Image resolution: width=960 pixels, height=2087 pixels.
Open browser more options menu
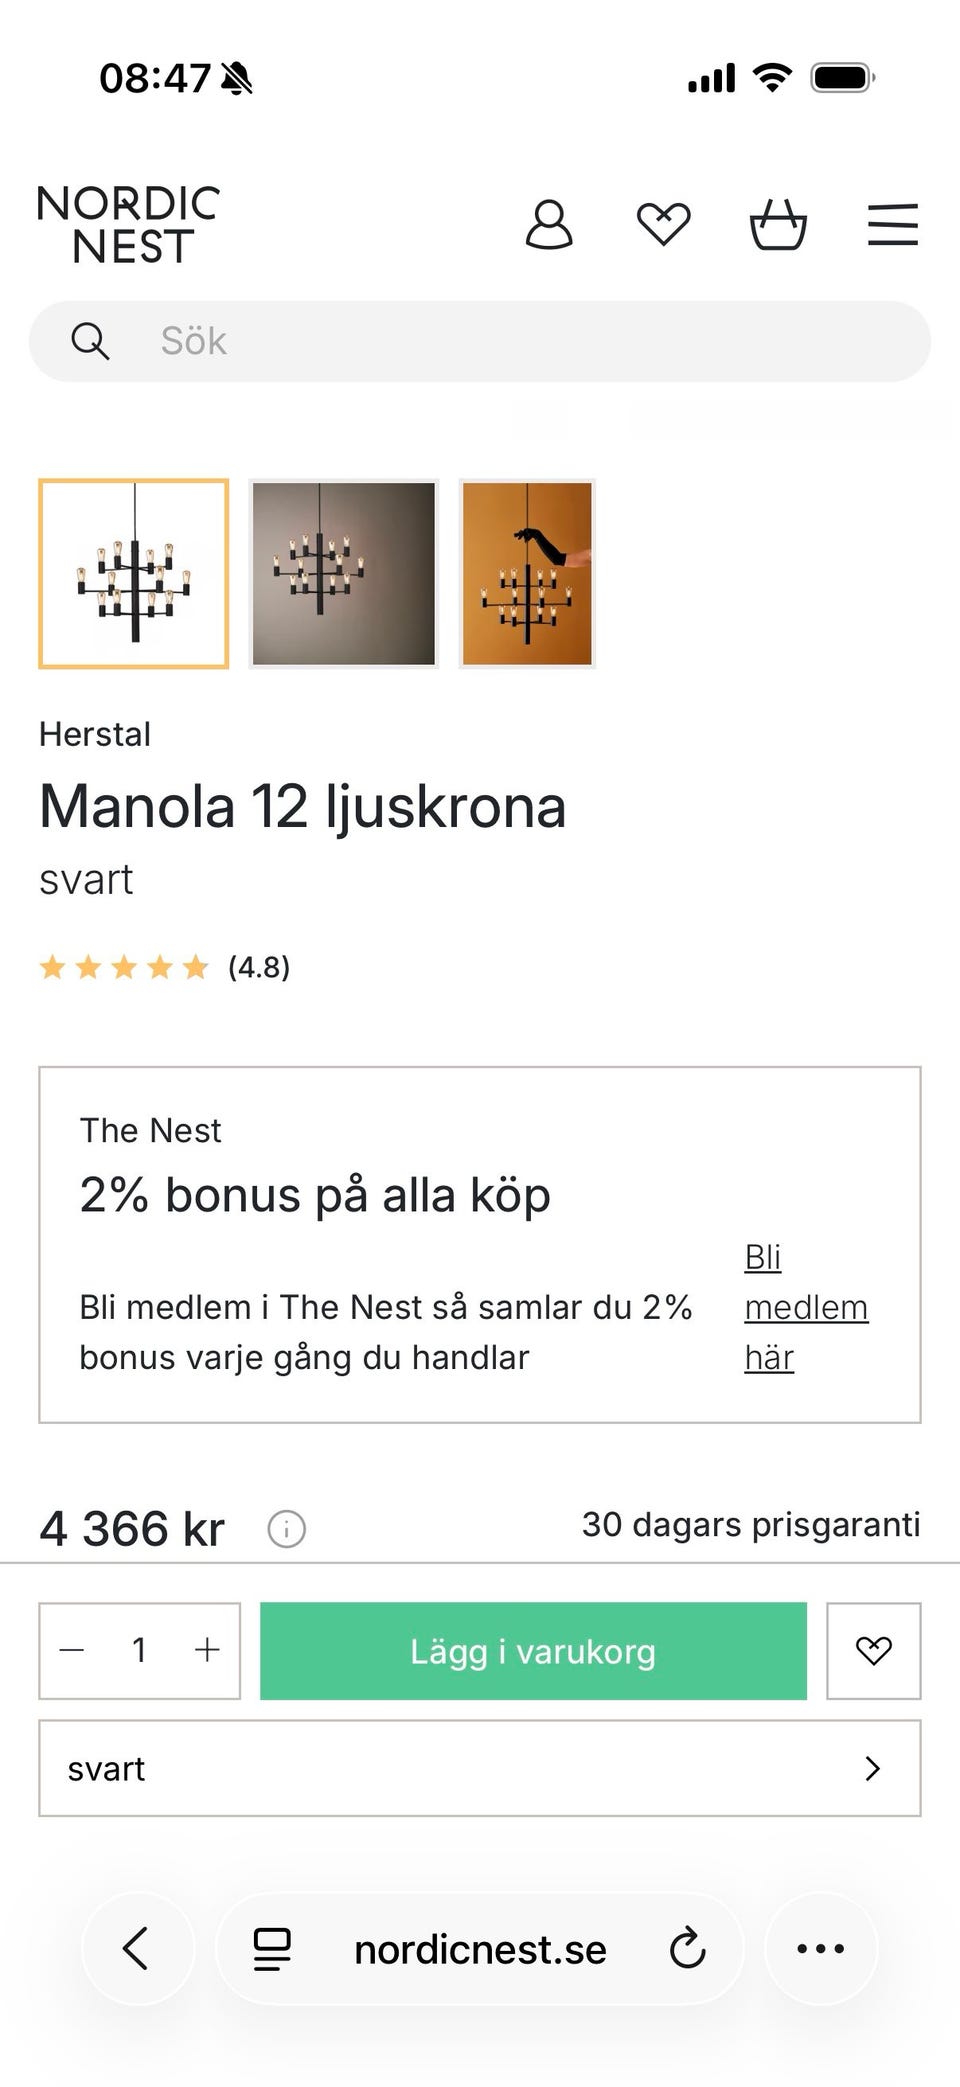tap(821, 1948)
